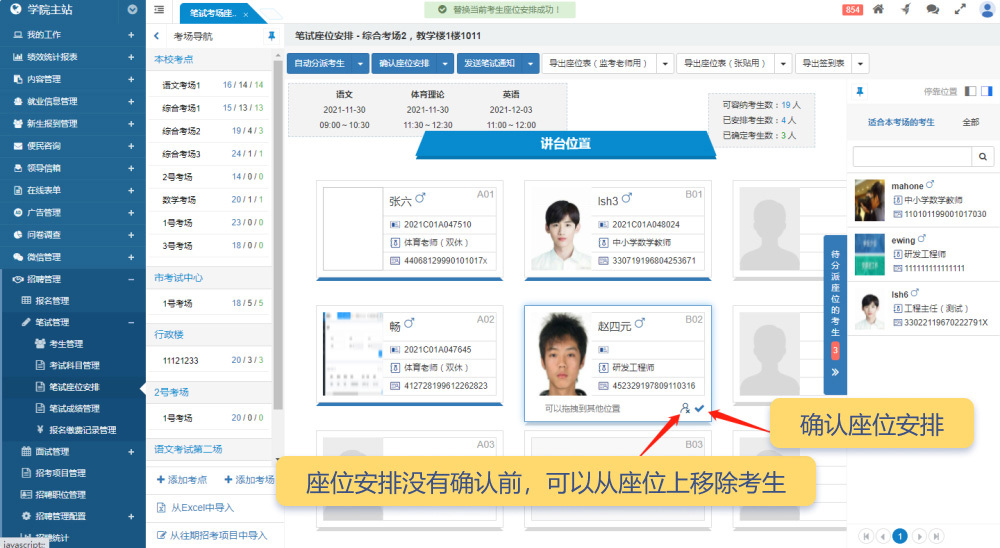Open 自动分派考生 dropdown arrow
This screenshot has height=548, width=1000.
click(360, 64)
